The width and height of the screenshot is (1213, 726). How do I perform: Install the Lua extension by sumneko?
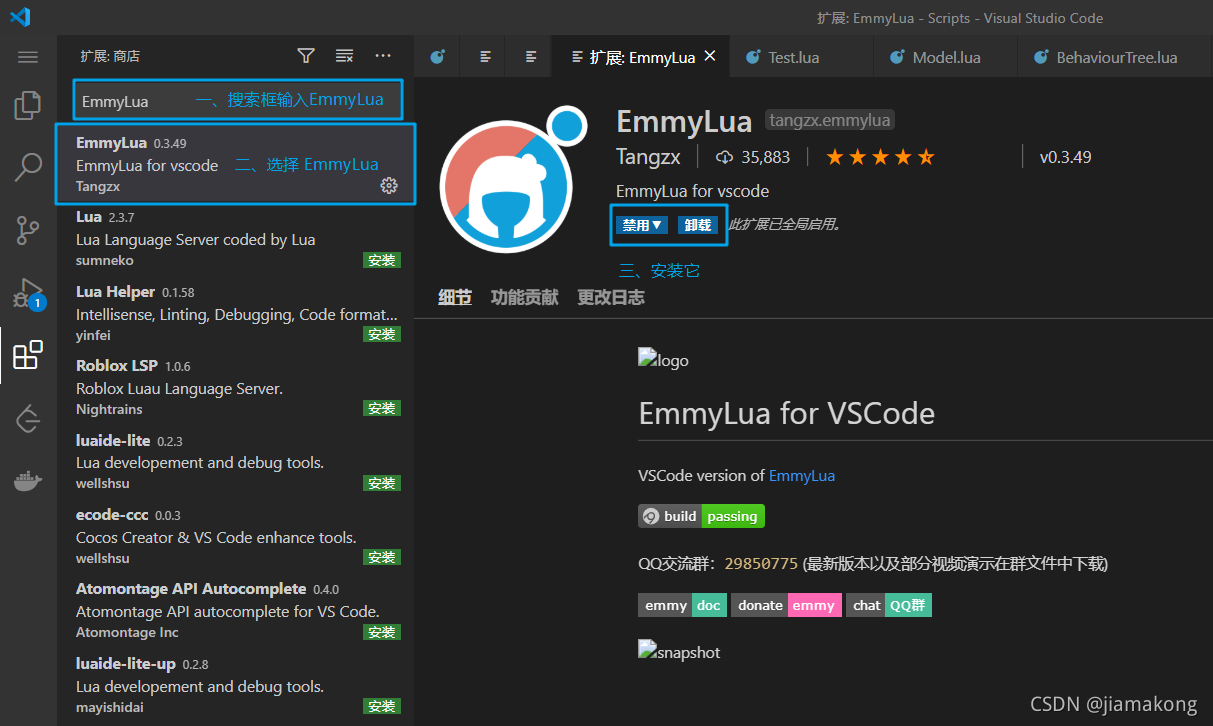pyautogui.click(x=382, y=260)
